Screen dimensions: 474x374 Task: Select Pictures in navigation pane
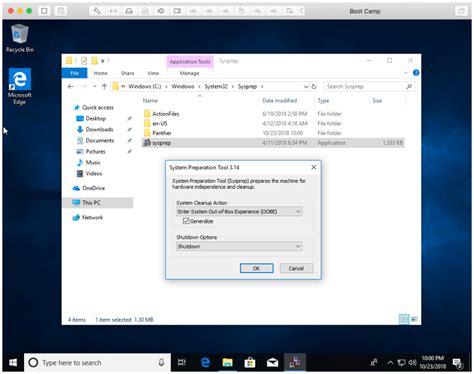click(95, 151)
